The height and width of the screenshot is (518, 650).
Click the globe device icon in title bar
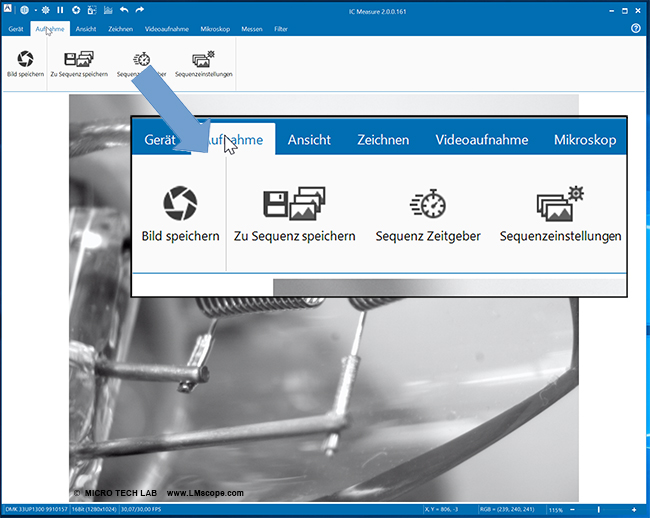pos(25,10)
